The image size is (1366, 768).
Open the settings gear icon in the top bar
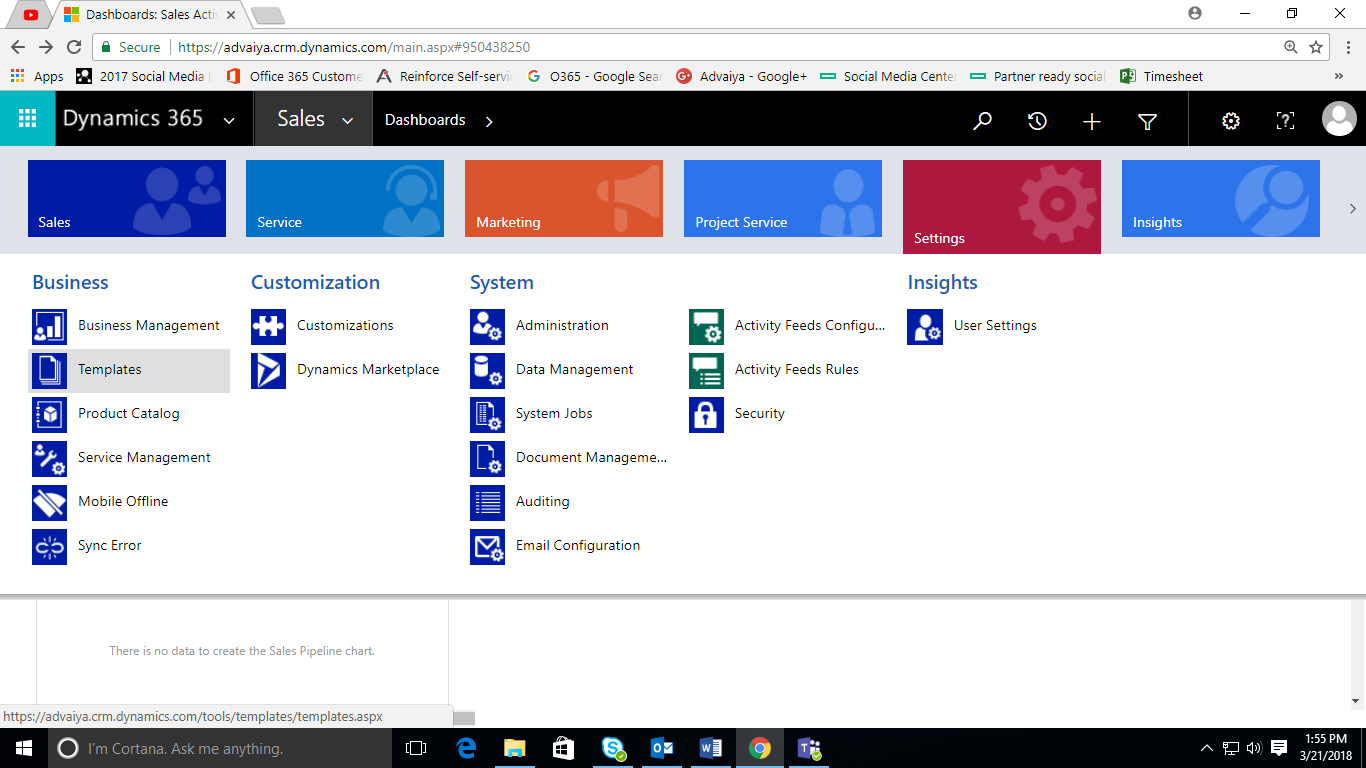[x=1231, y=121]
